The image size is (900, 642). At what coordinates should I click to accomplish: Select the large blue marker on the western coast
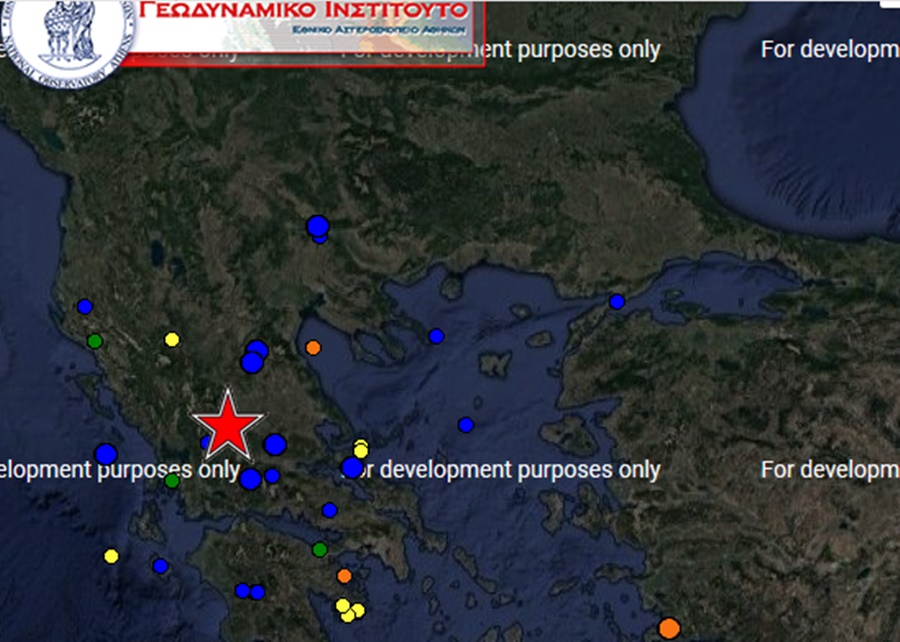106,454
